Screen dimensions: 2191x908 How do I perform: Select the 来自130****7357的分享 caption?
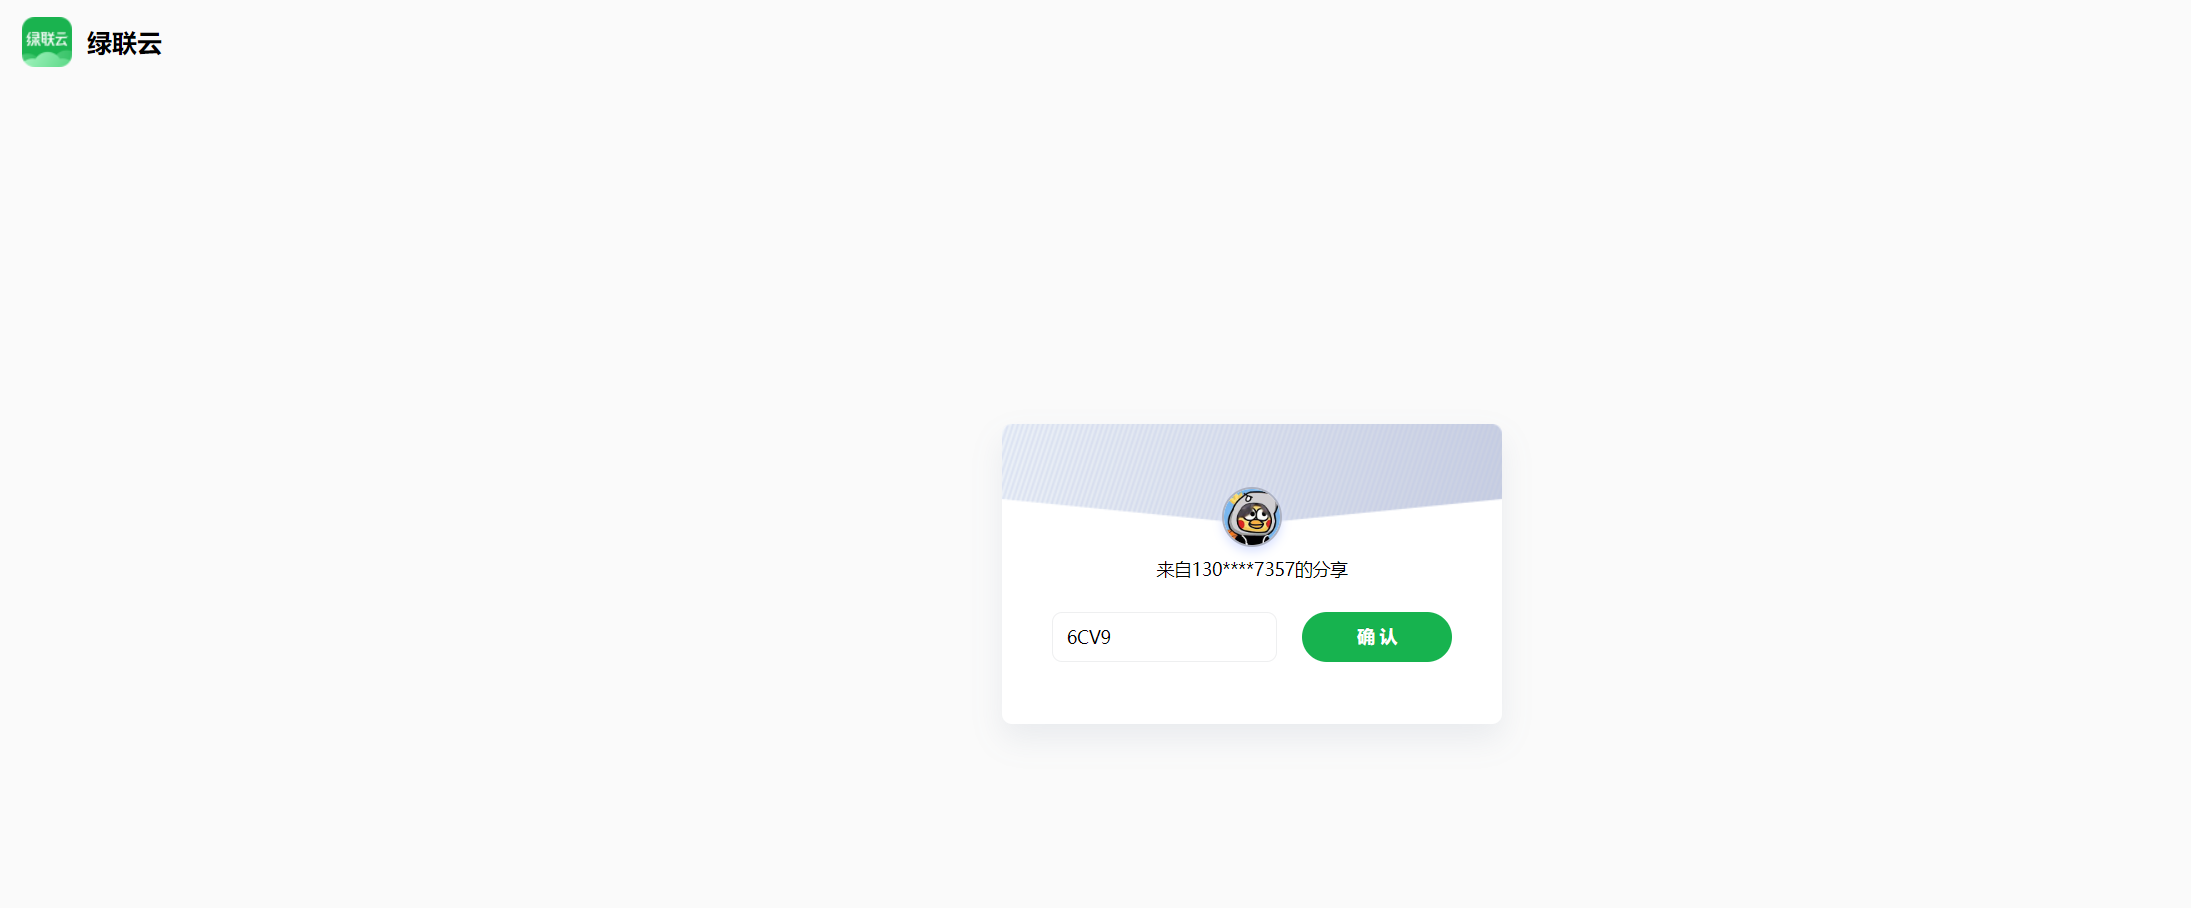pyautogui.click(x=1252, y=569)
